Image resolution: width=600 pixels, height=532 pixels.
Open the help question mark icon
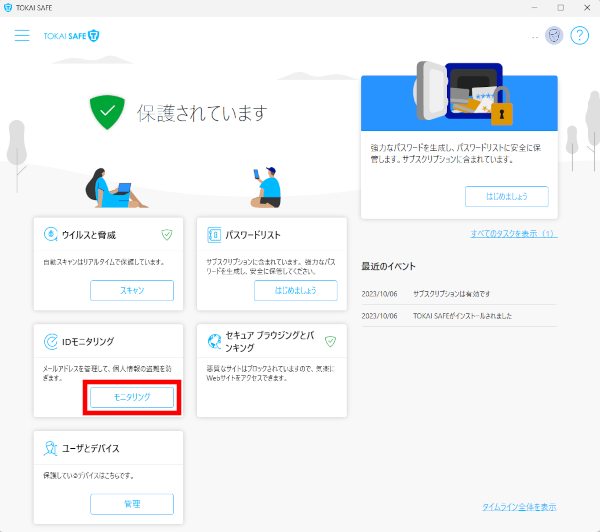click(x=579, y=36)
